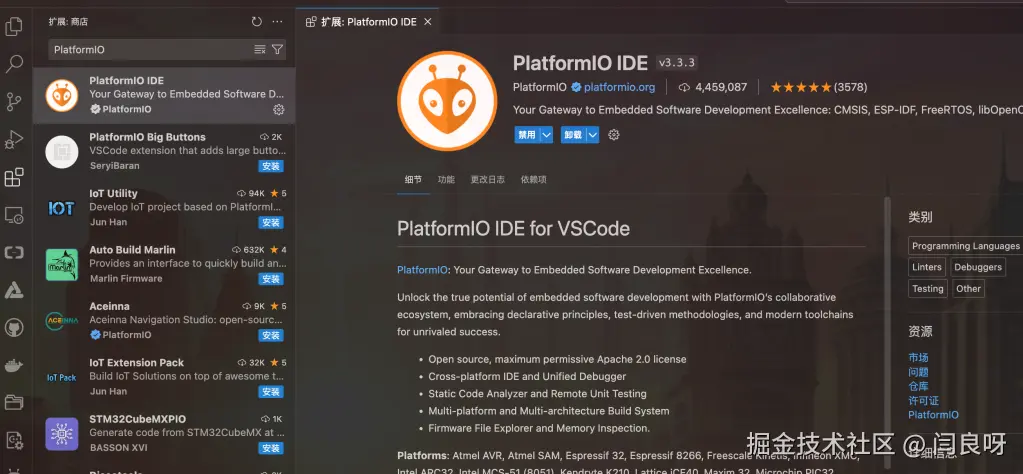Open the Run and Debug view

tap(14, 139)
